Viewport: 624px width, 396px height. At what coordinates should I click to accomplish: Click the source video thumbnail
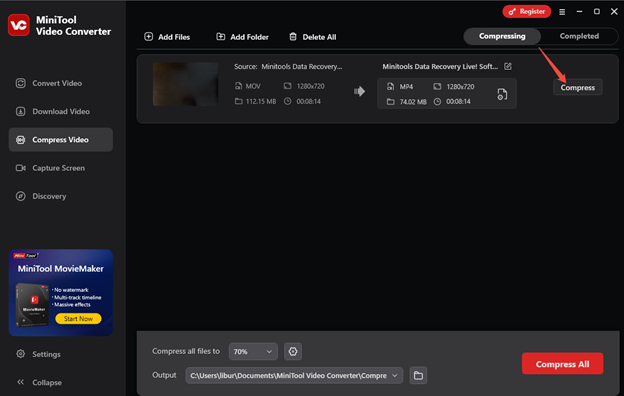(x=185, y=84)
